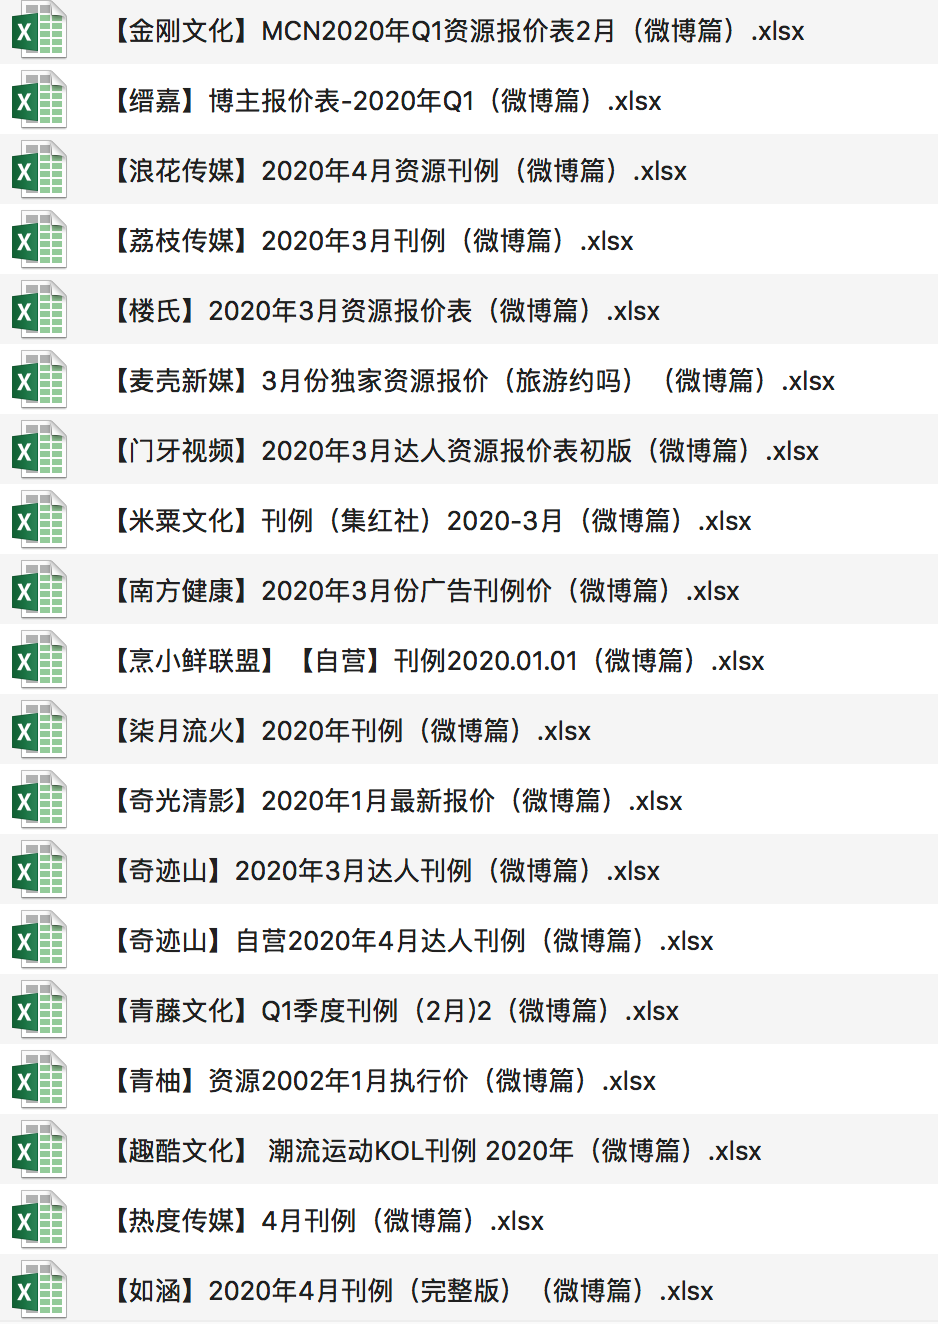Select 青藤文化 Q1季度刊例 file name
Viewport: 938px width, 1324px height.
393,1011
